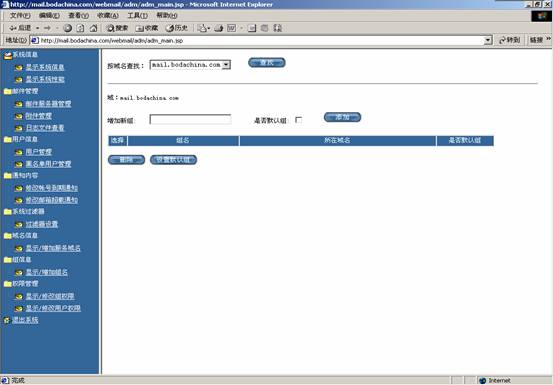Go to the Home page icon
This screenshot has height=385, width=553.
click(93, 28)
